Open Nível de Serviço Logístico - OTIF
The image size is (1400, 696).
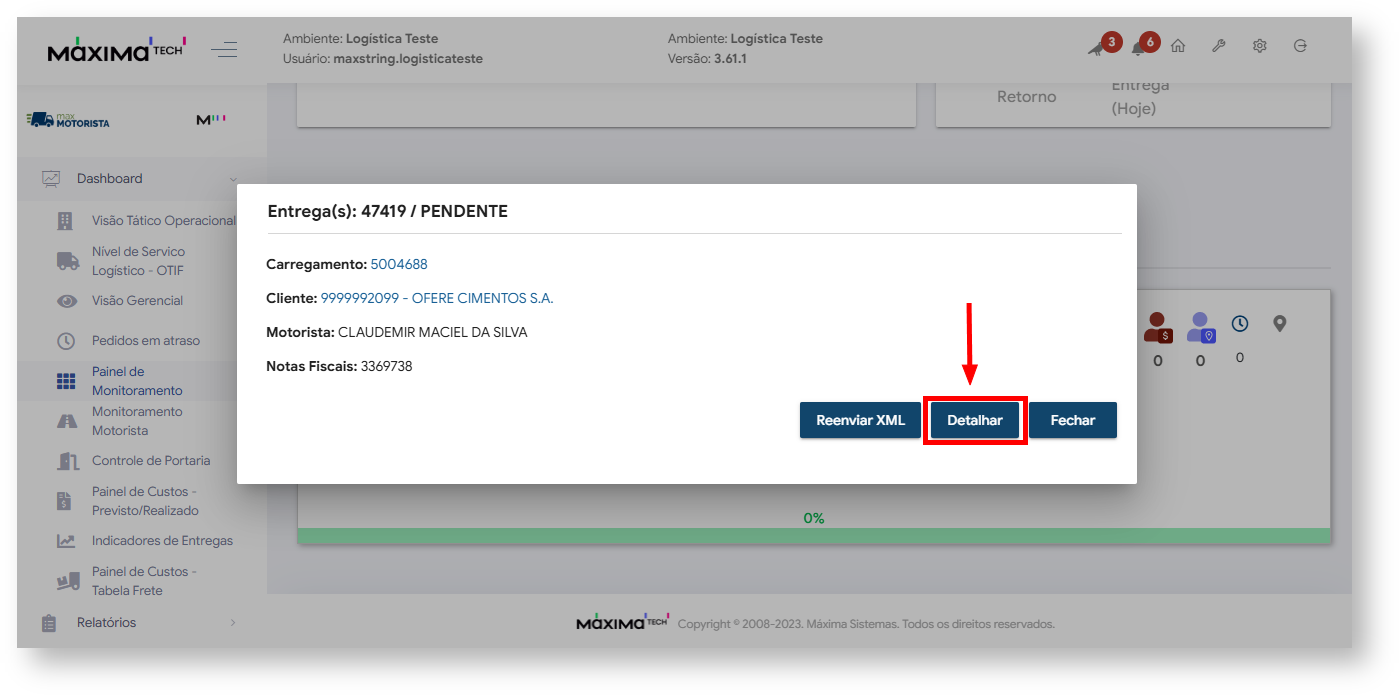138,261
